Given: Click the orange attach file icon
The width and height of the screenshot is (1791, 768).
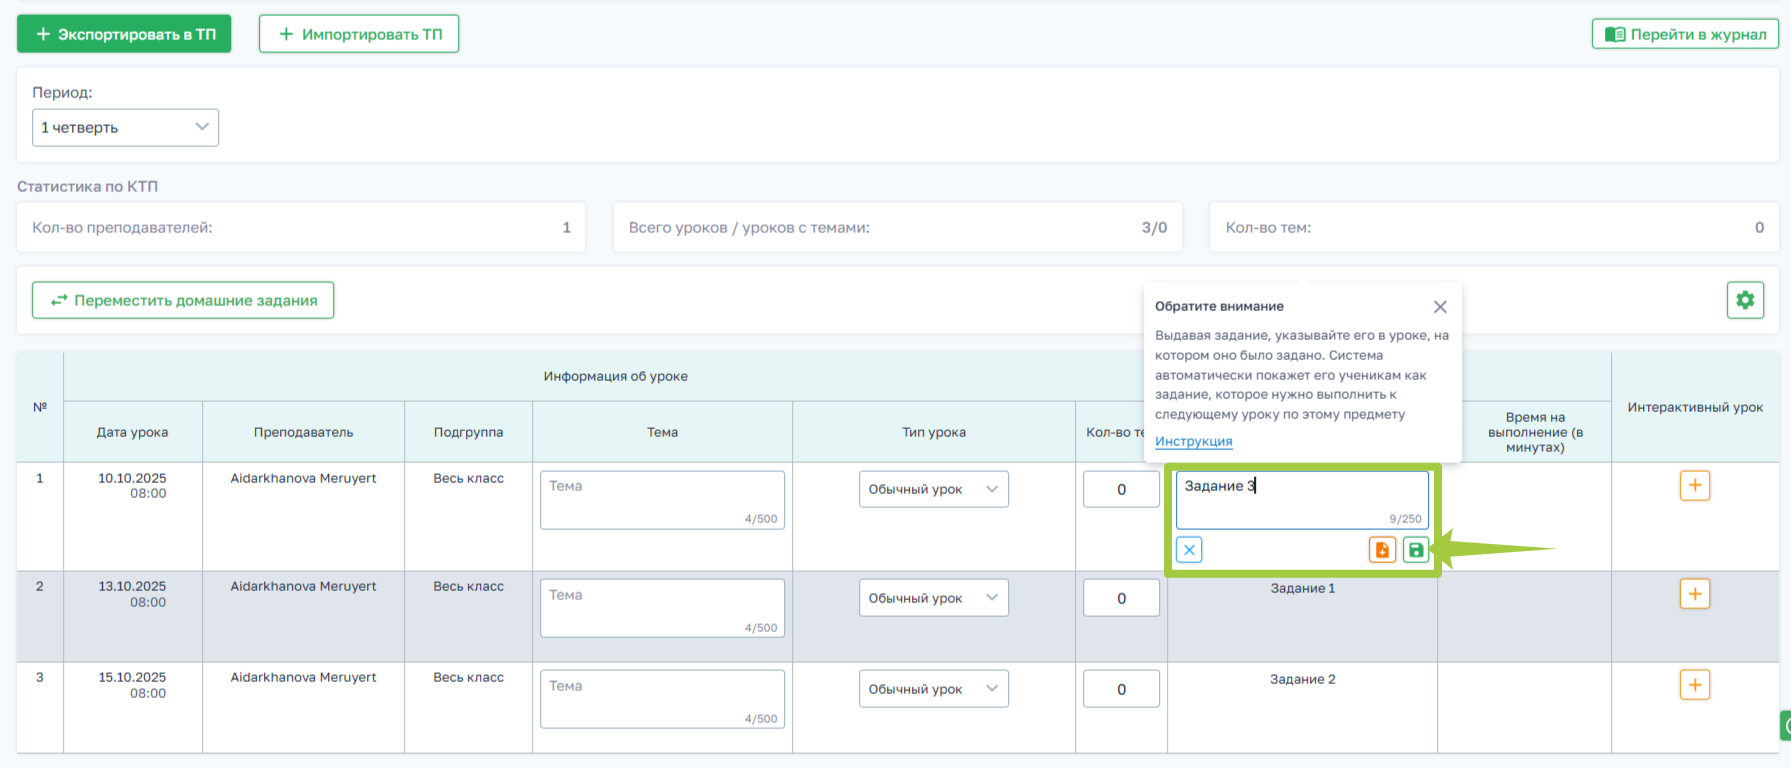Looking at the screenshot, I should 1382,550.
